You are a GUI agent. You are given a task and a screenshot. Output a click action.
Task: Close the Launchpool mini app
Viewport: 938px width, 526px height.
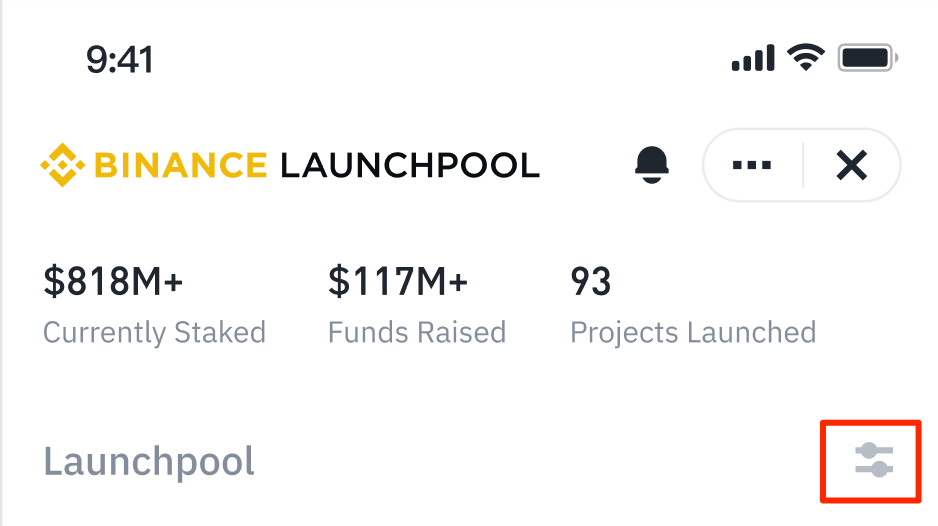coord(851,165)
